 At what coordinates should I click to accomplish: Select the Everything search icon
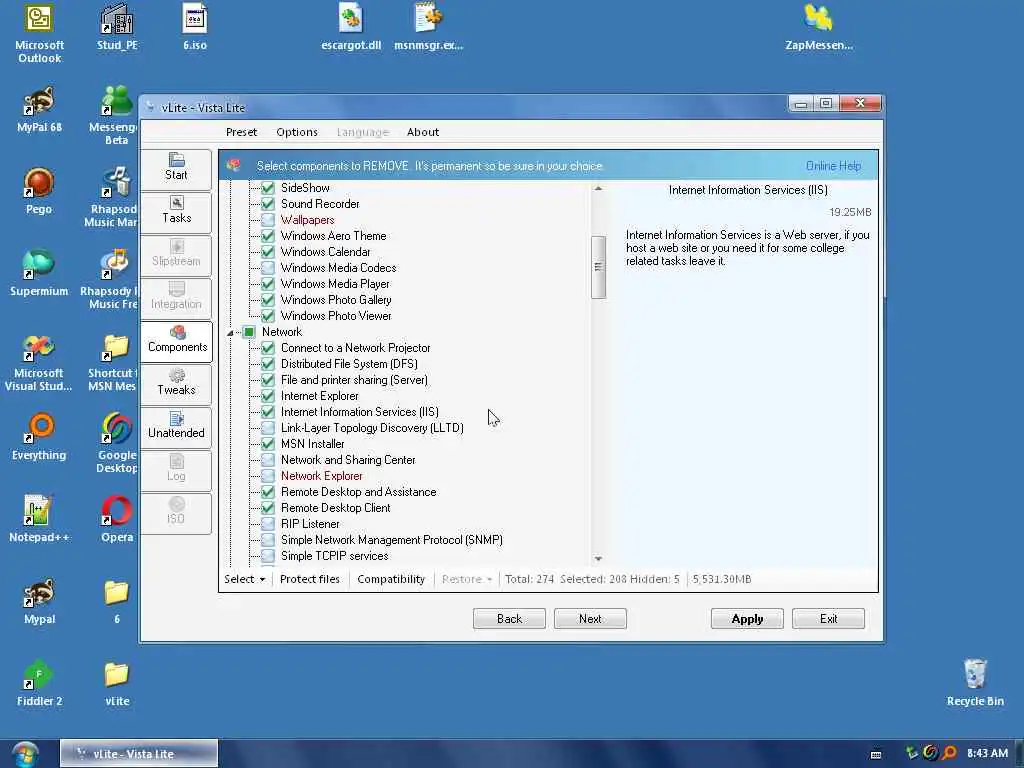click(39, 438)
